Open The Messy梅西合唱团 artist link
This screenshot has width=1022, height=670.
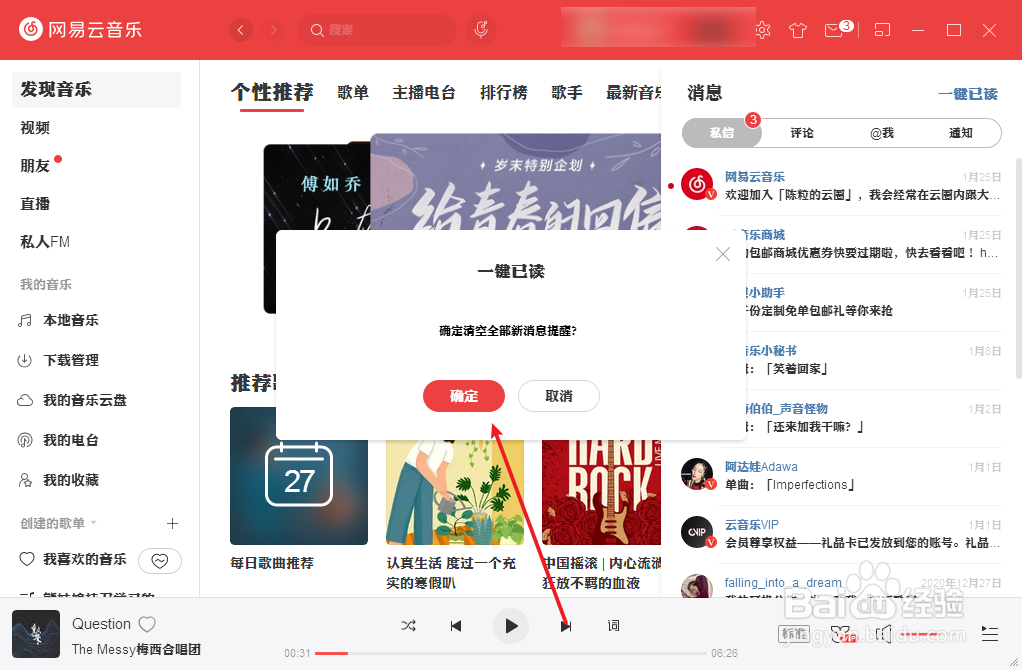pyautogui.click(x=136, y=649)
